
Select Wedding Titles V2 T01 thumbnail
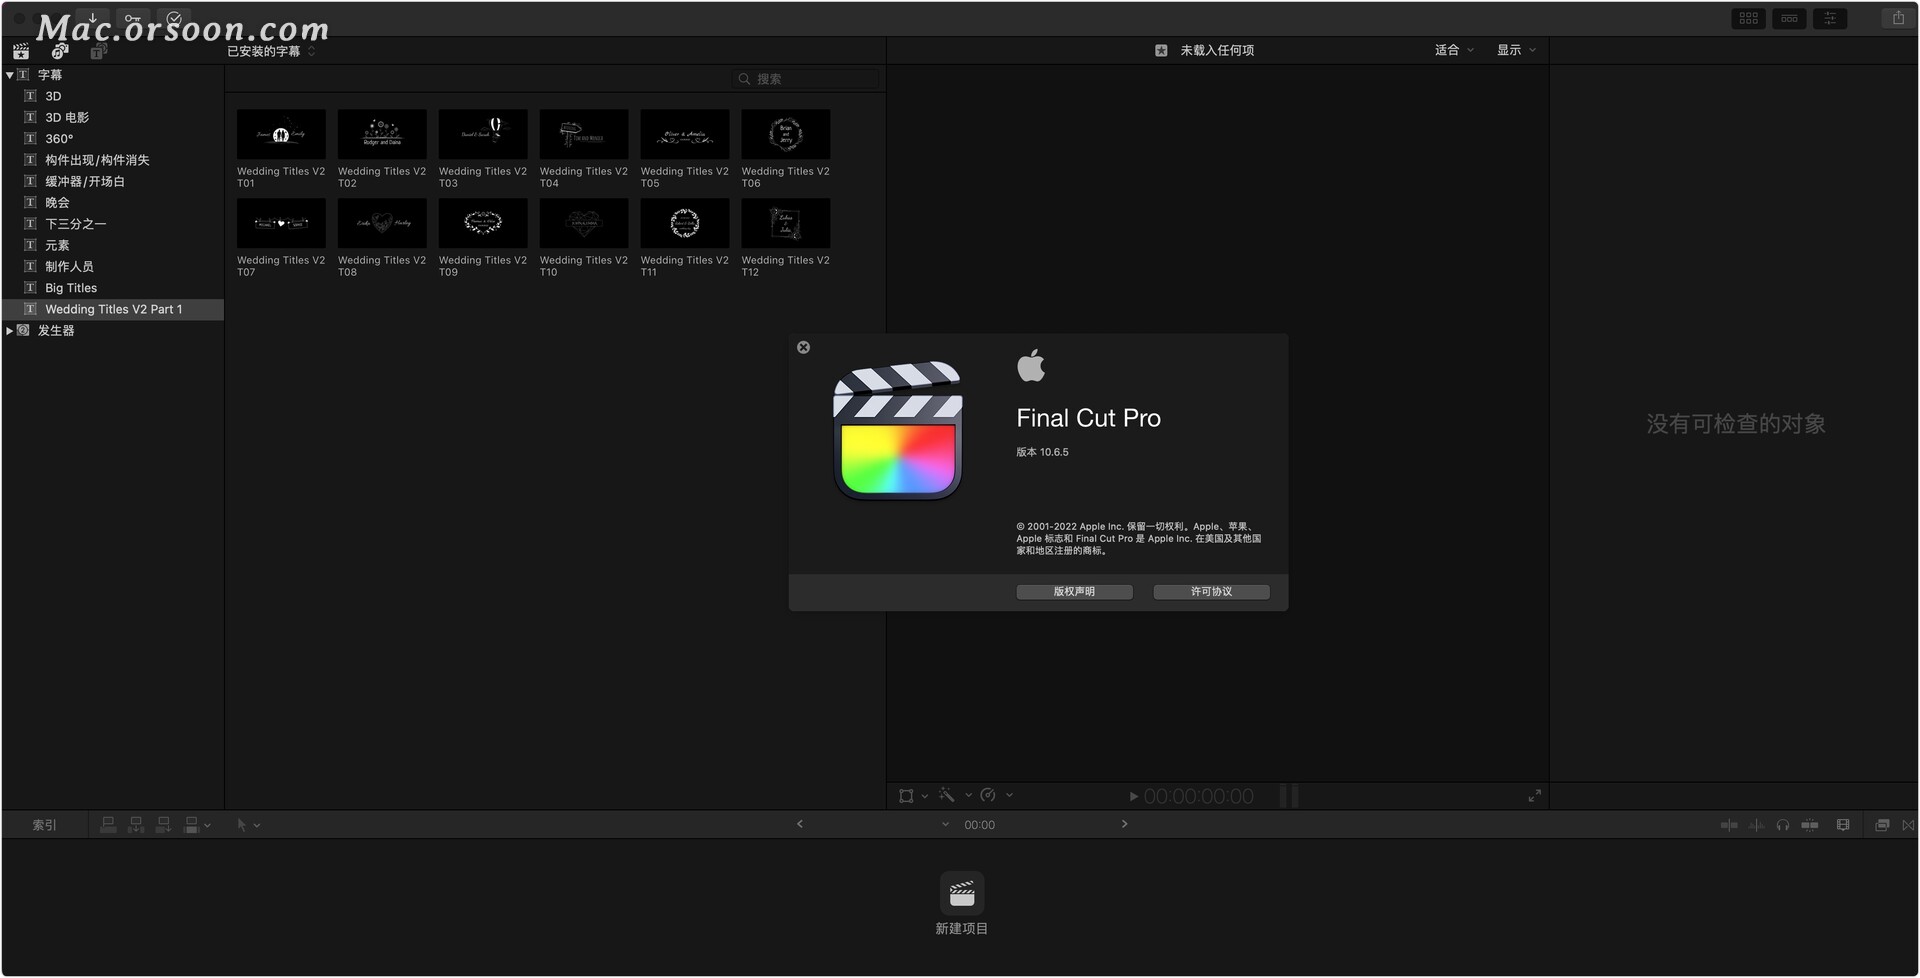click(281, 134)
